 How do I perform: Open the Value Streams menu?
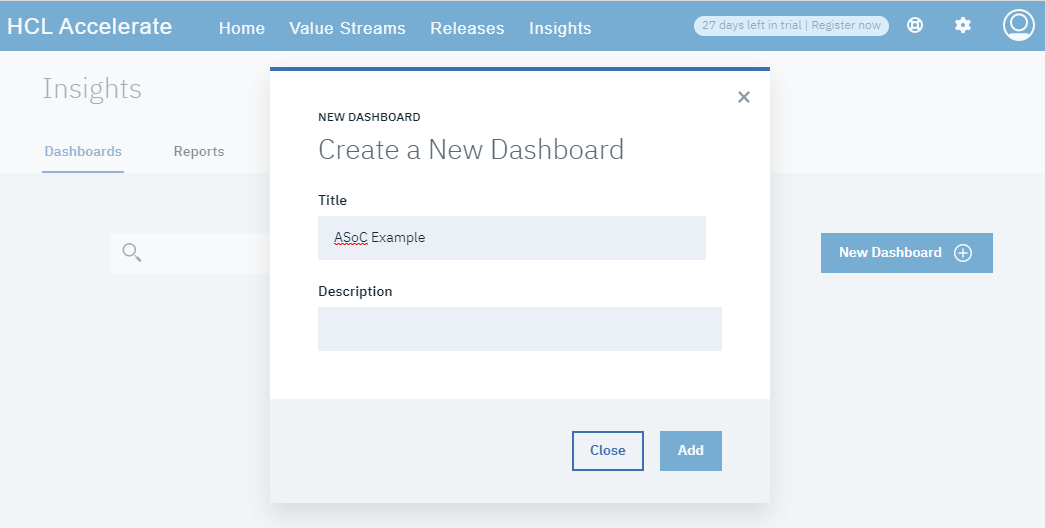click(347, 28)
